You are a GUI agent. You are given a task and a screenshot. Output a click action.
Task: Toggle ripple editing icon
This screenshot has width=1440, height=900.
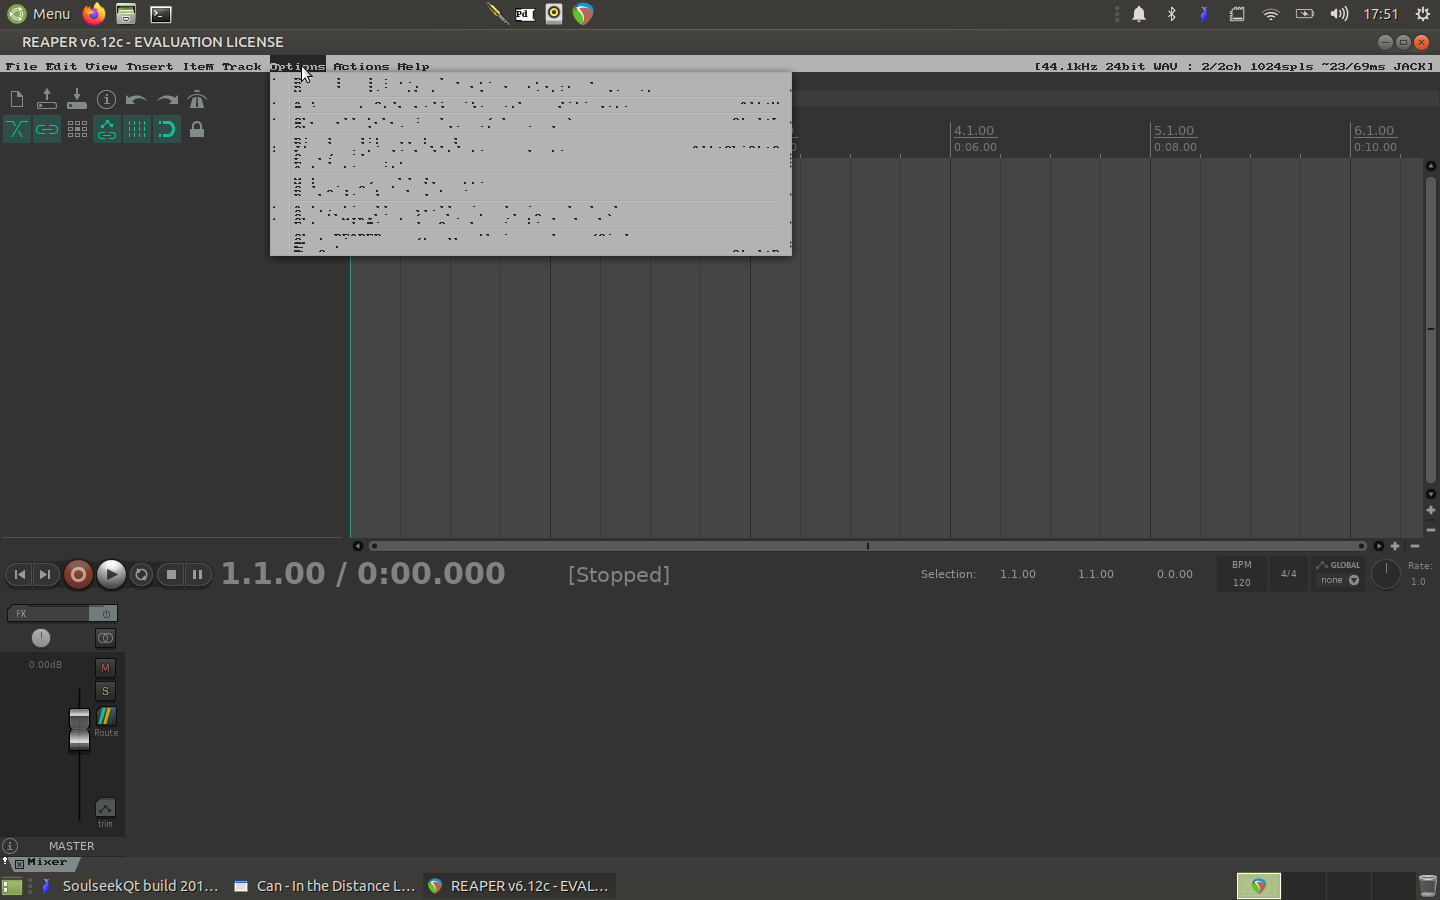pos(77,129)
